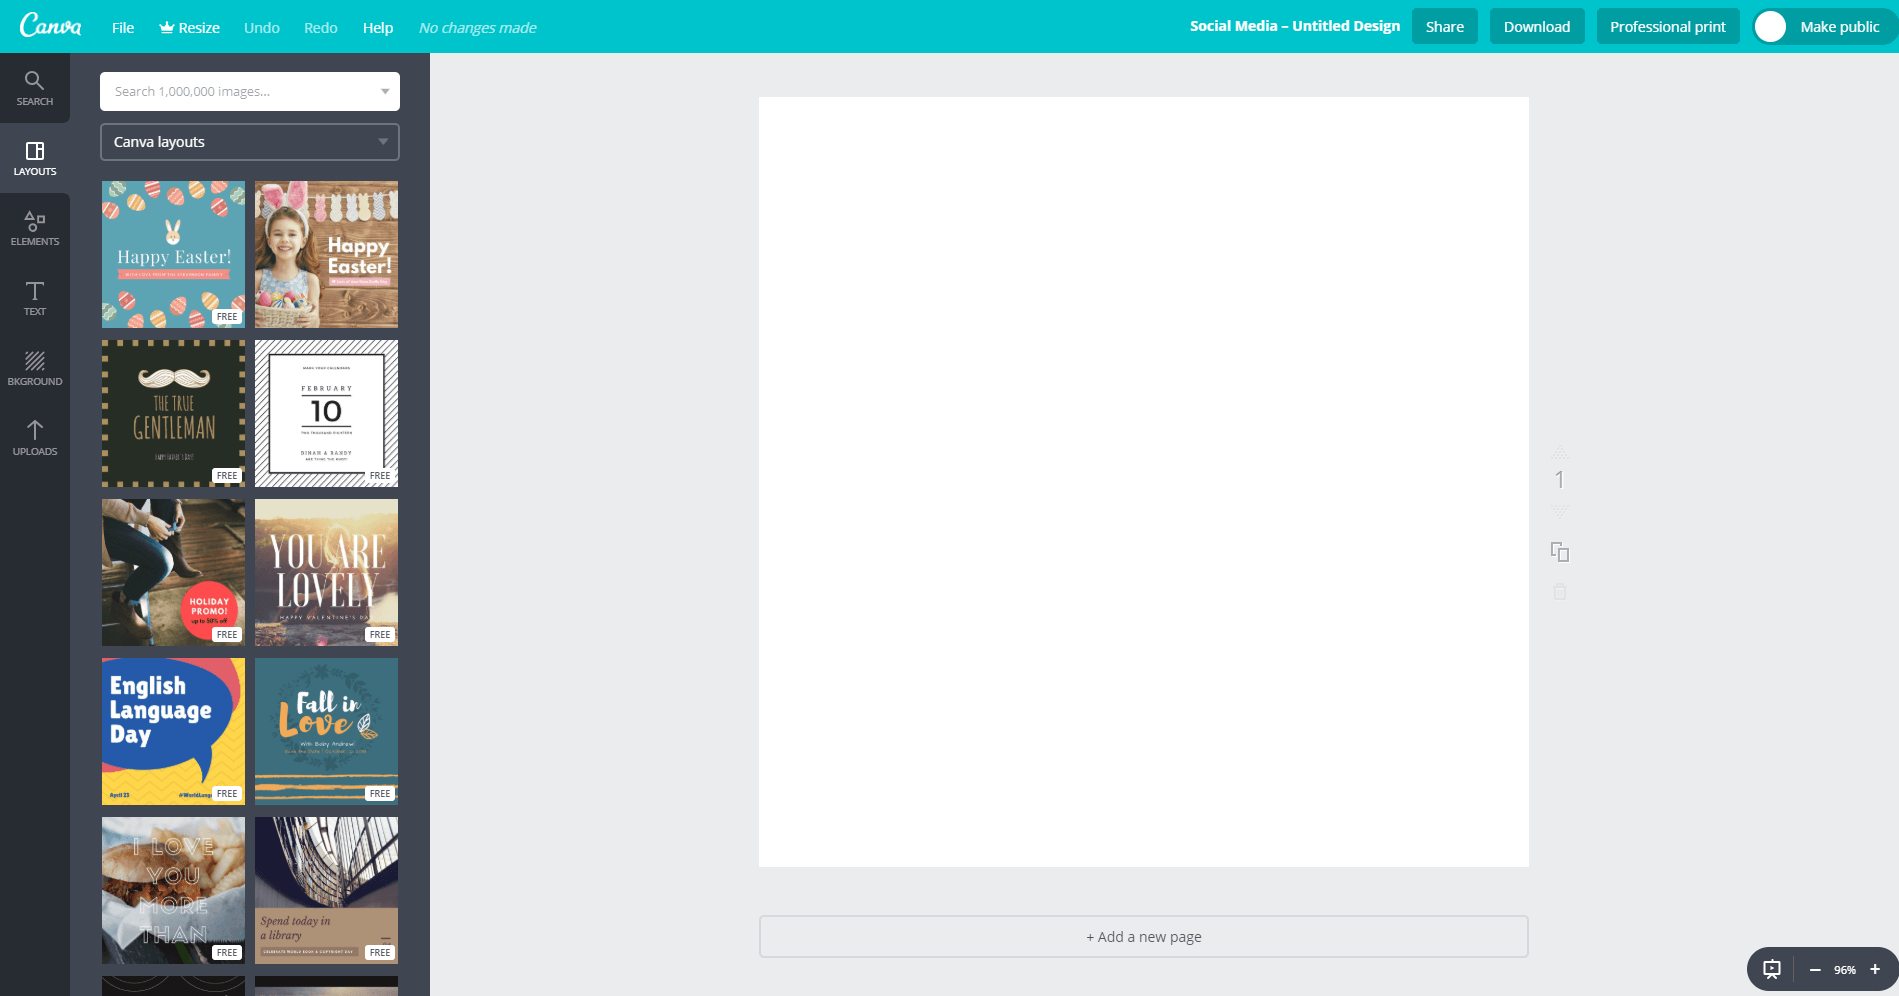This screenshot has width=1899, height=996.
Task: Open the File menu
Action: [x=122, y=27]
